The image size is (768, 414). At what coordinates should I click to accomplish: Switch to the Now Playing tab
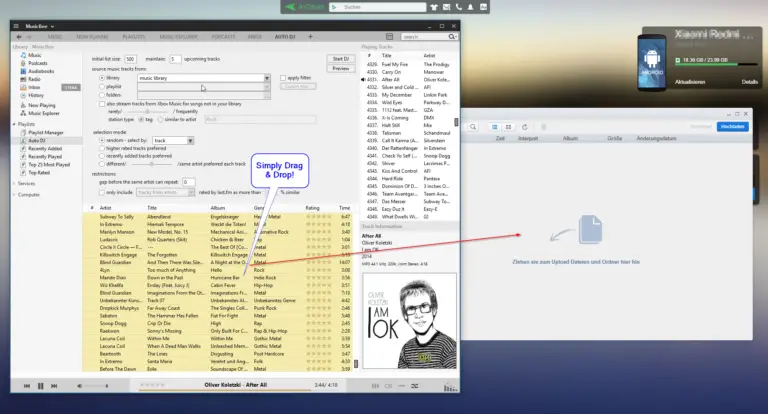(x=92, y=37)
